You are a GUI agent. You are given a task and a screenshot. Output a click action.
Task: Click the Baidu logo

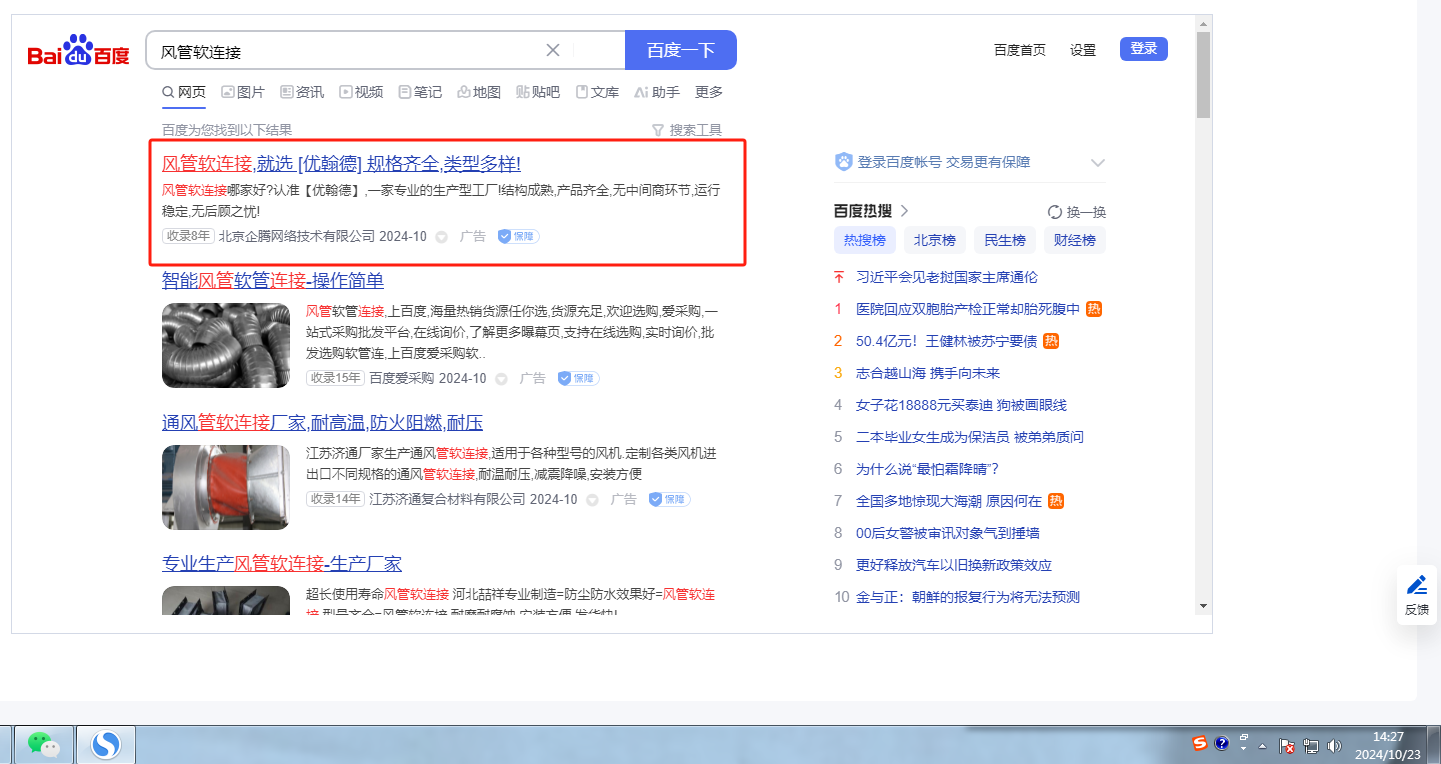click(78, 50)
